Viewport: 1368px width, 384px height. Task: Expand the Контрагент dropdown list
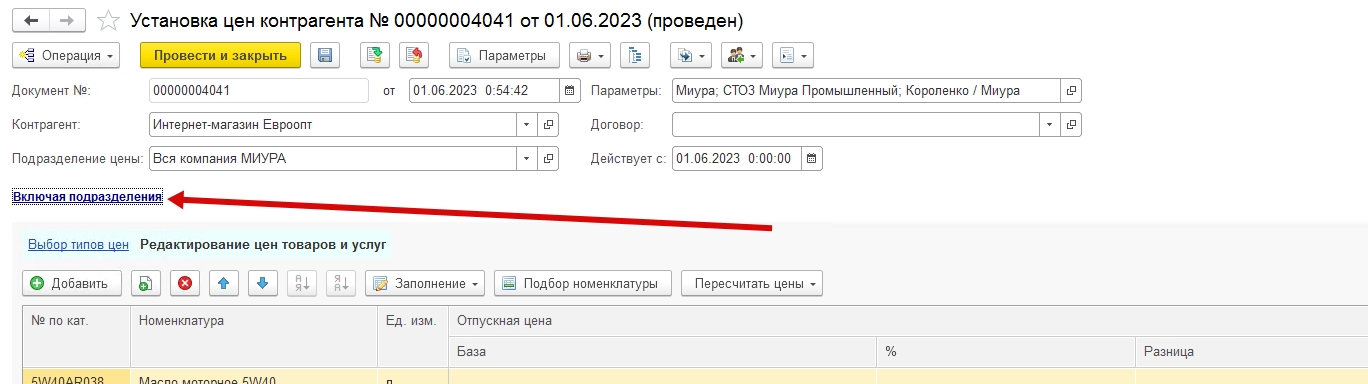(527, 125)
